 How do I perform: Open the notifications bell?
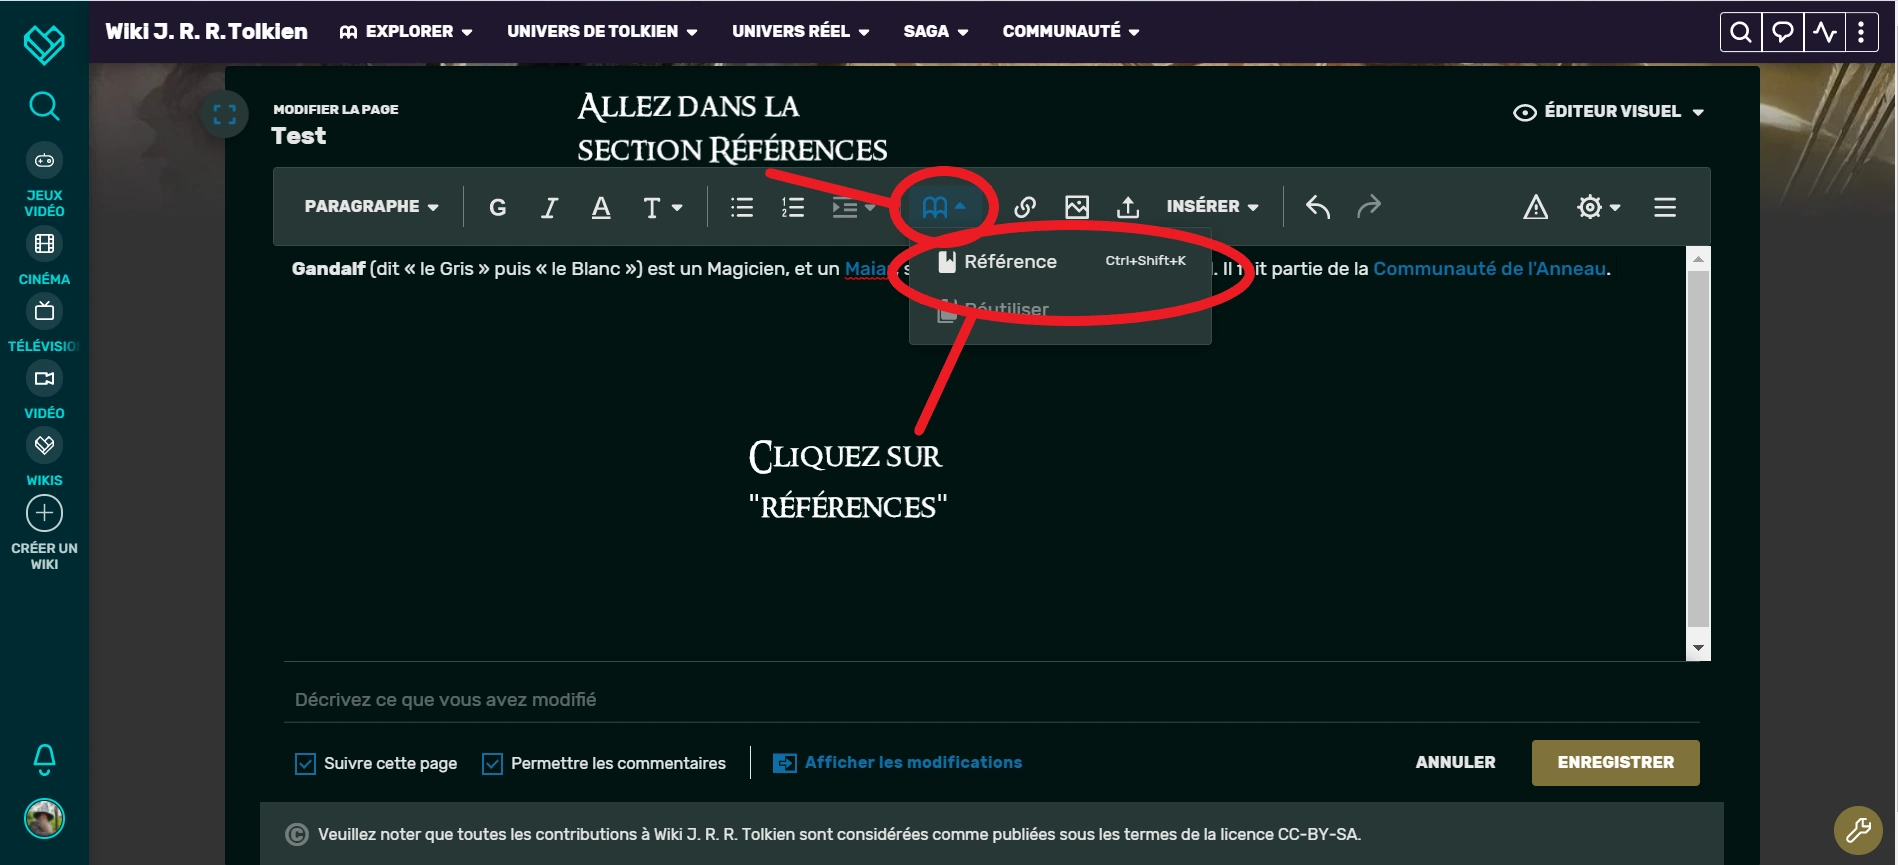tap(44, 760)
